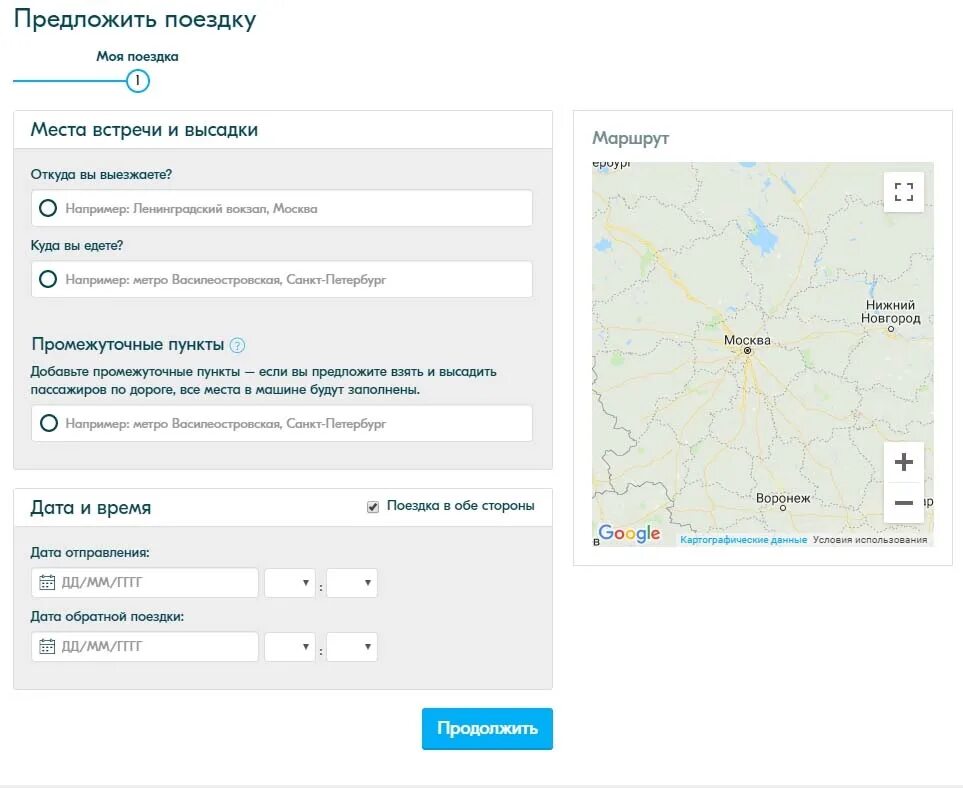The height and width of the screenshot is (788, 963).
Task: Zoom out on the route map
Action: tap(904, 502)
